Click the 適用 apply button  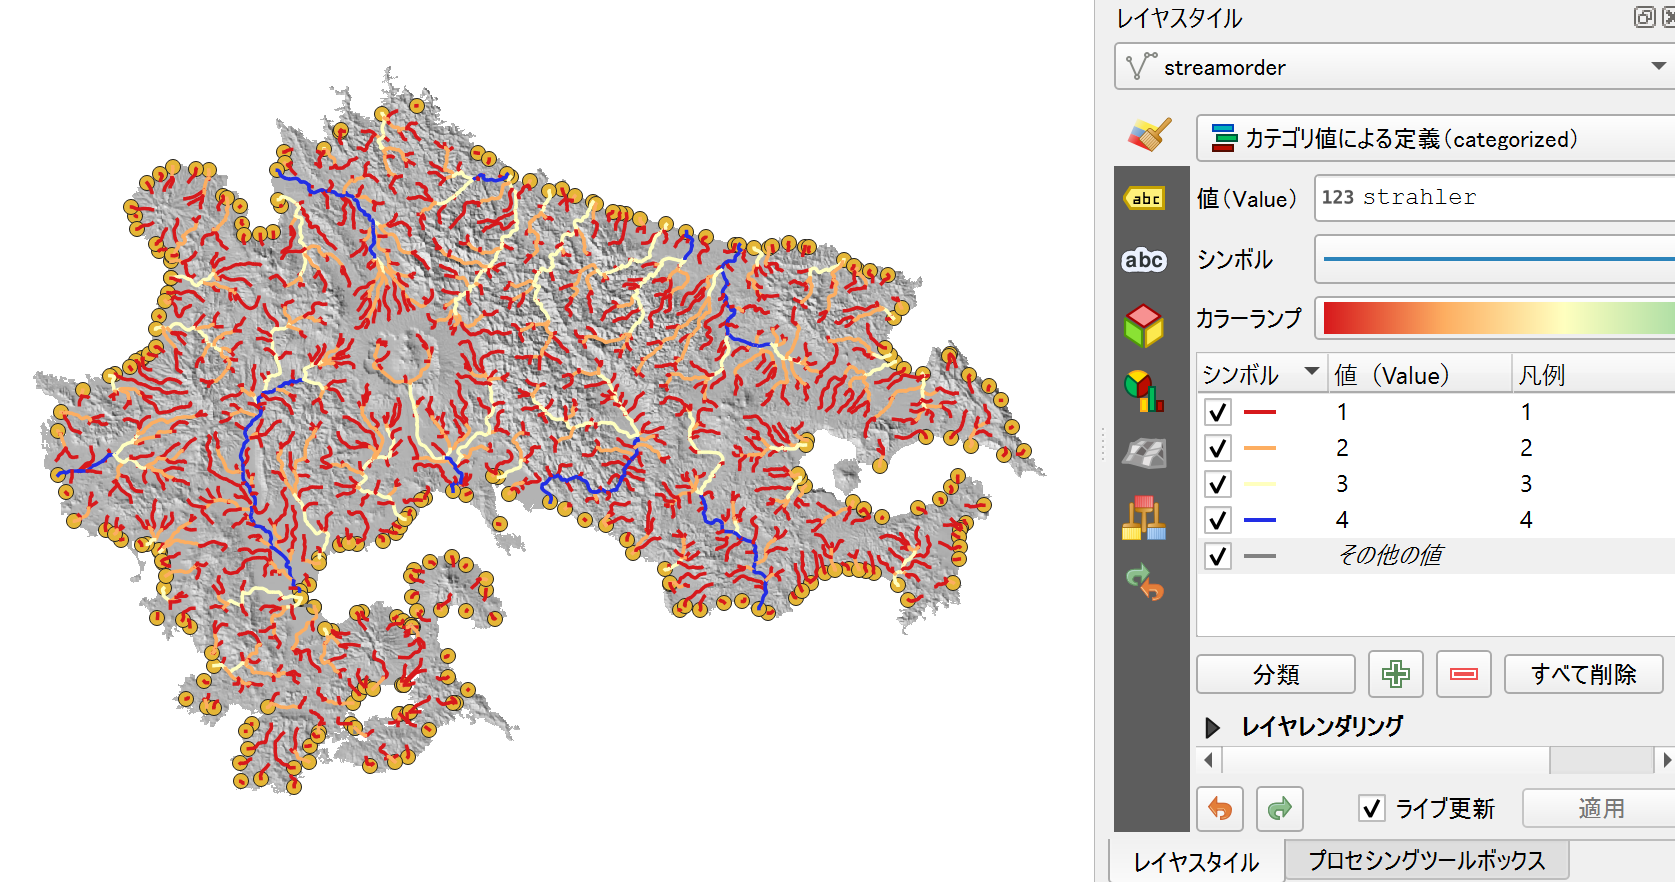click(1600, 808)
